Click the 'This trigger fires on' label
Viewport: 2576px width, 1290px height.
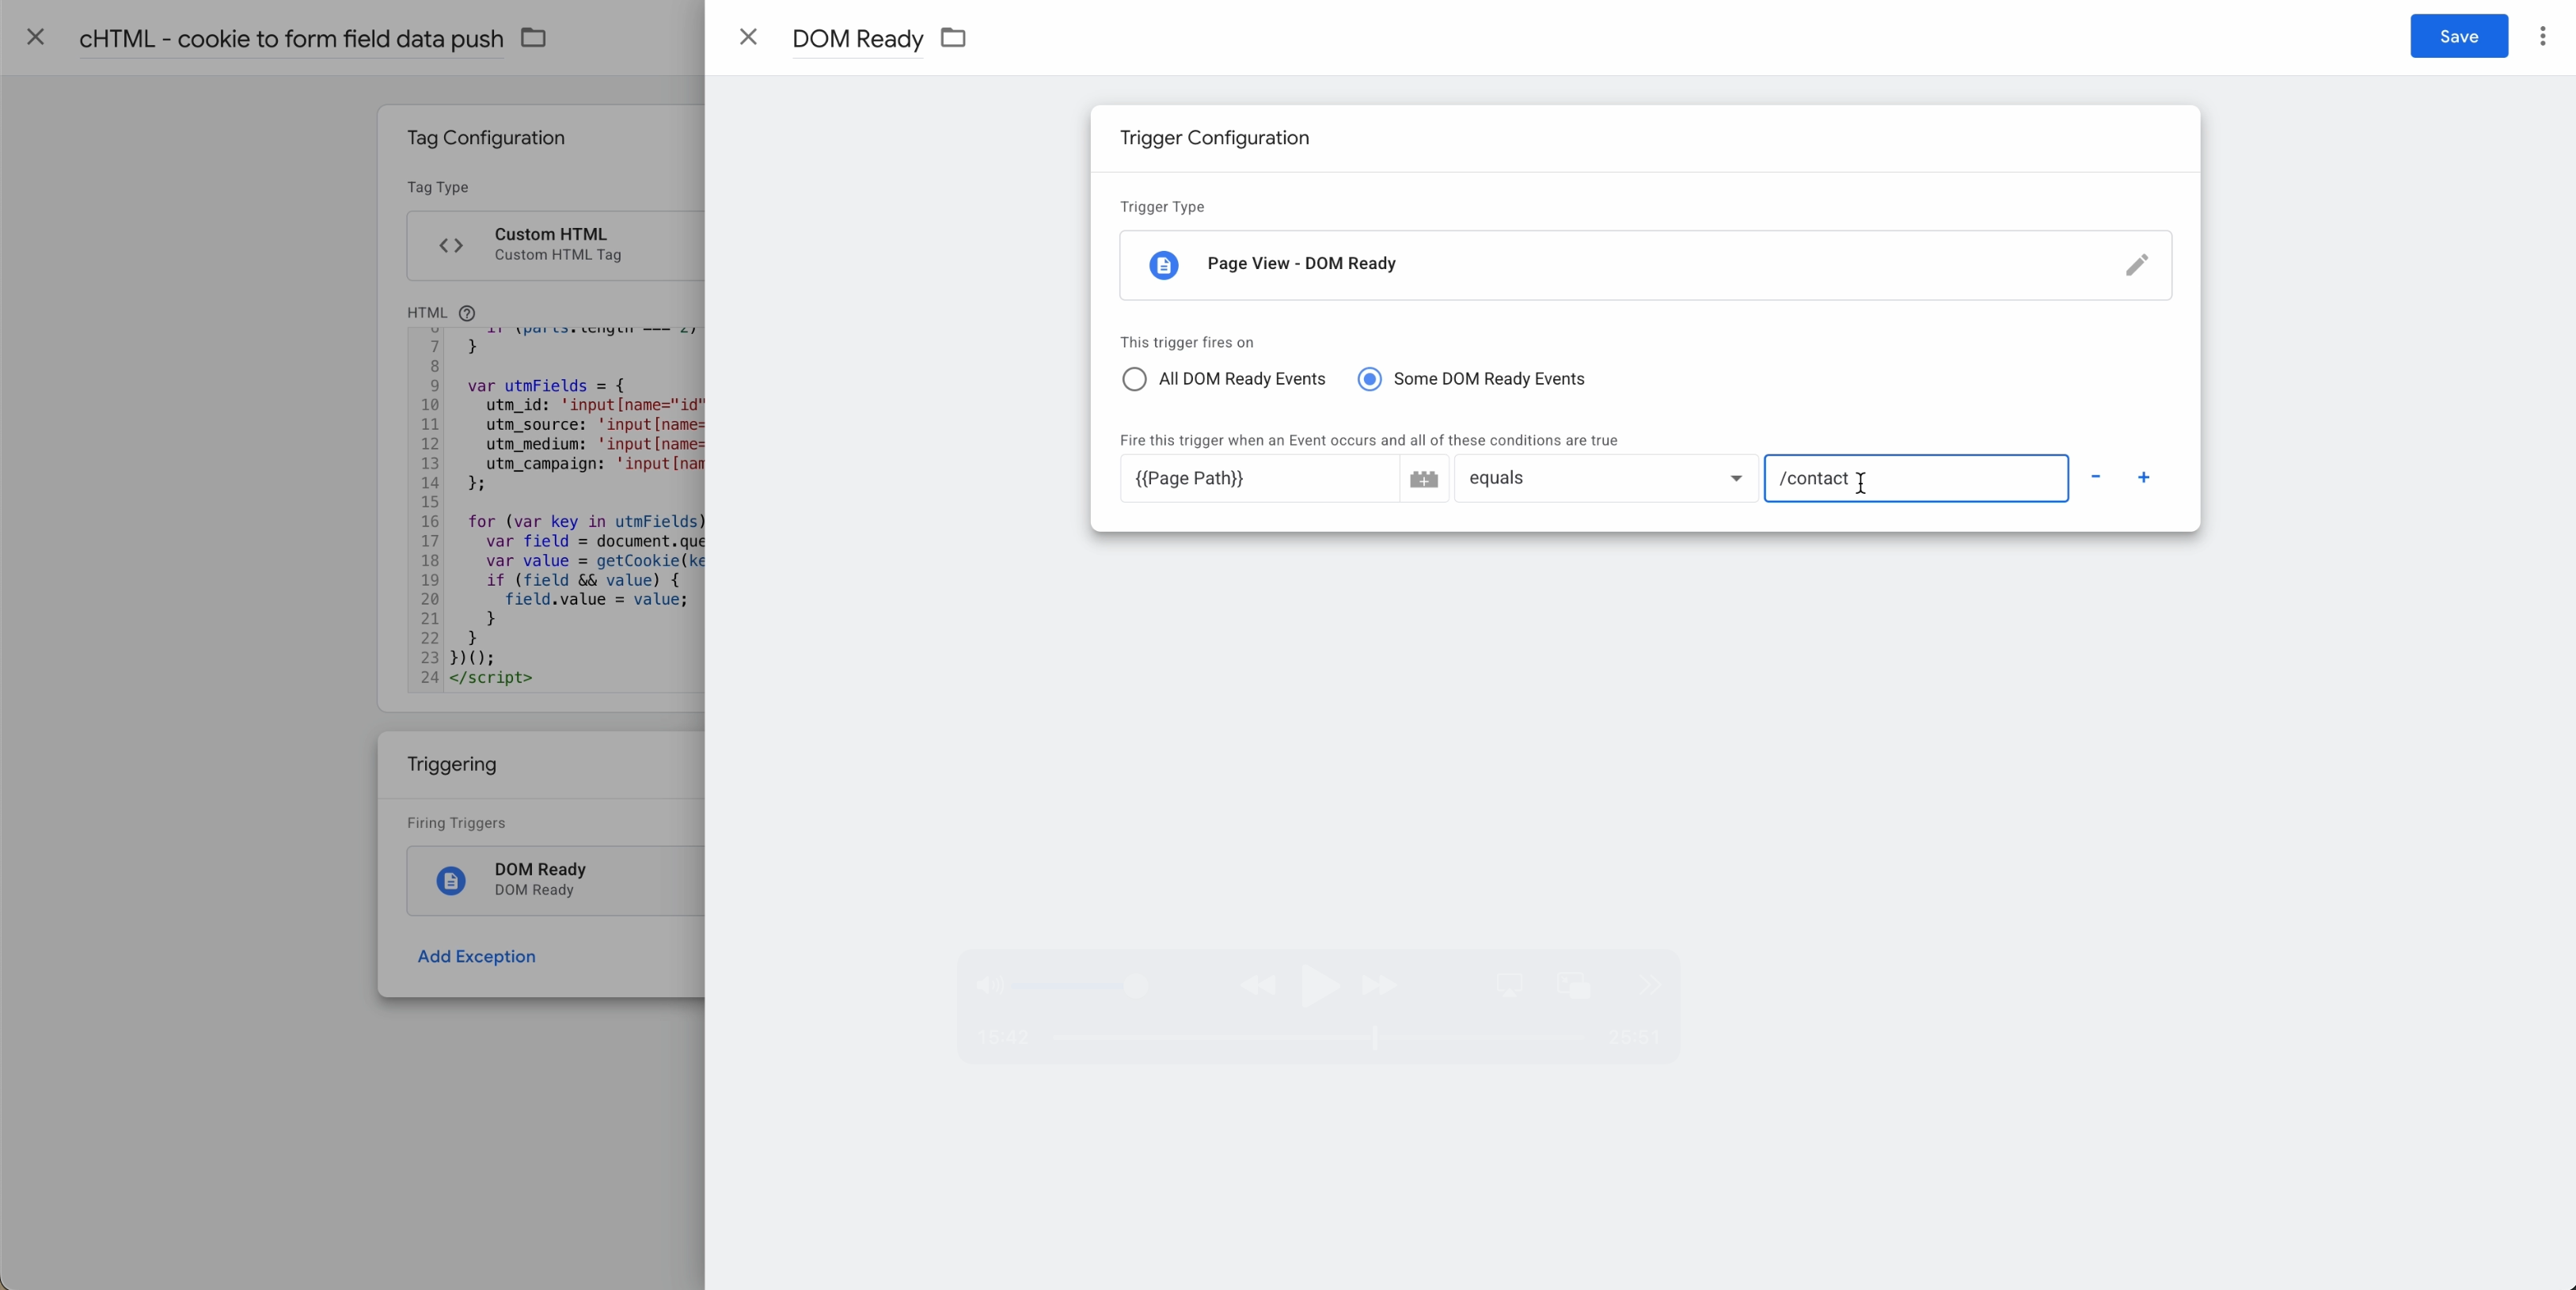1187,342
